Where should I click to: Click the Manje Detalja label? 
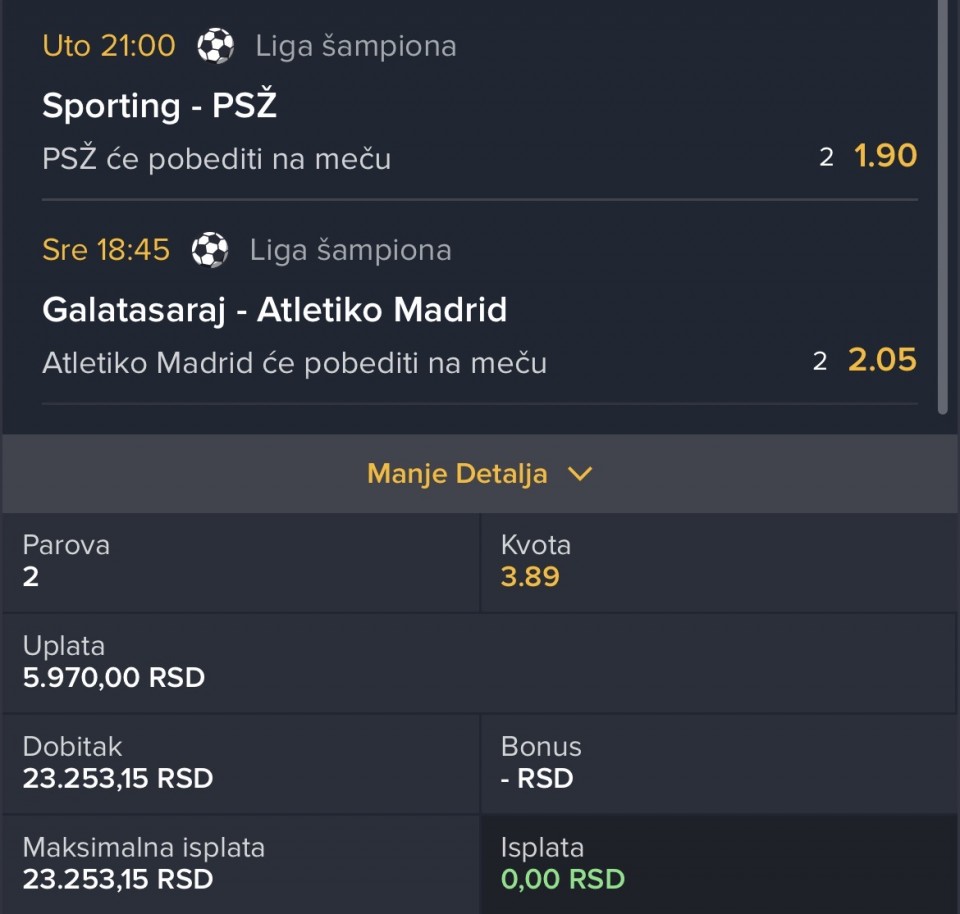pyautogui.click(x=457, y=474)
